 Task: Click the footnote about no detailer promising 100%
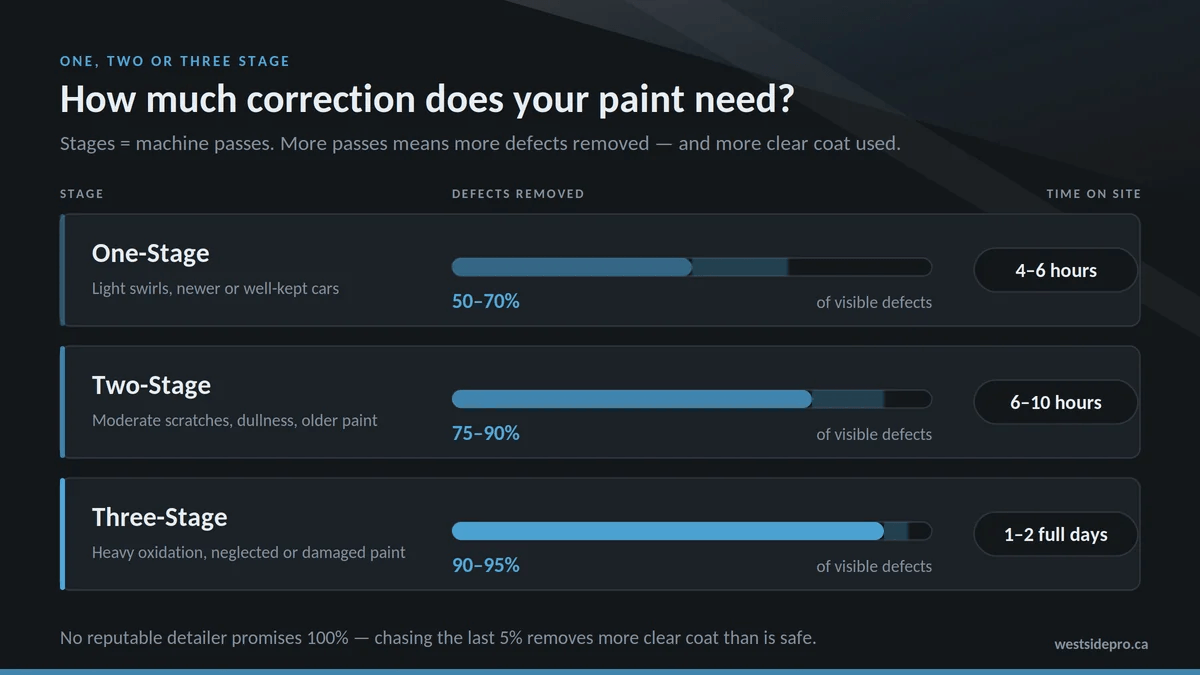(x=438, y=637)
